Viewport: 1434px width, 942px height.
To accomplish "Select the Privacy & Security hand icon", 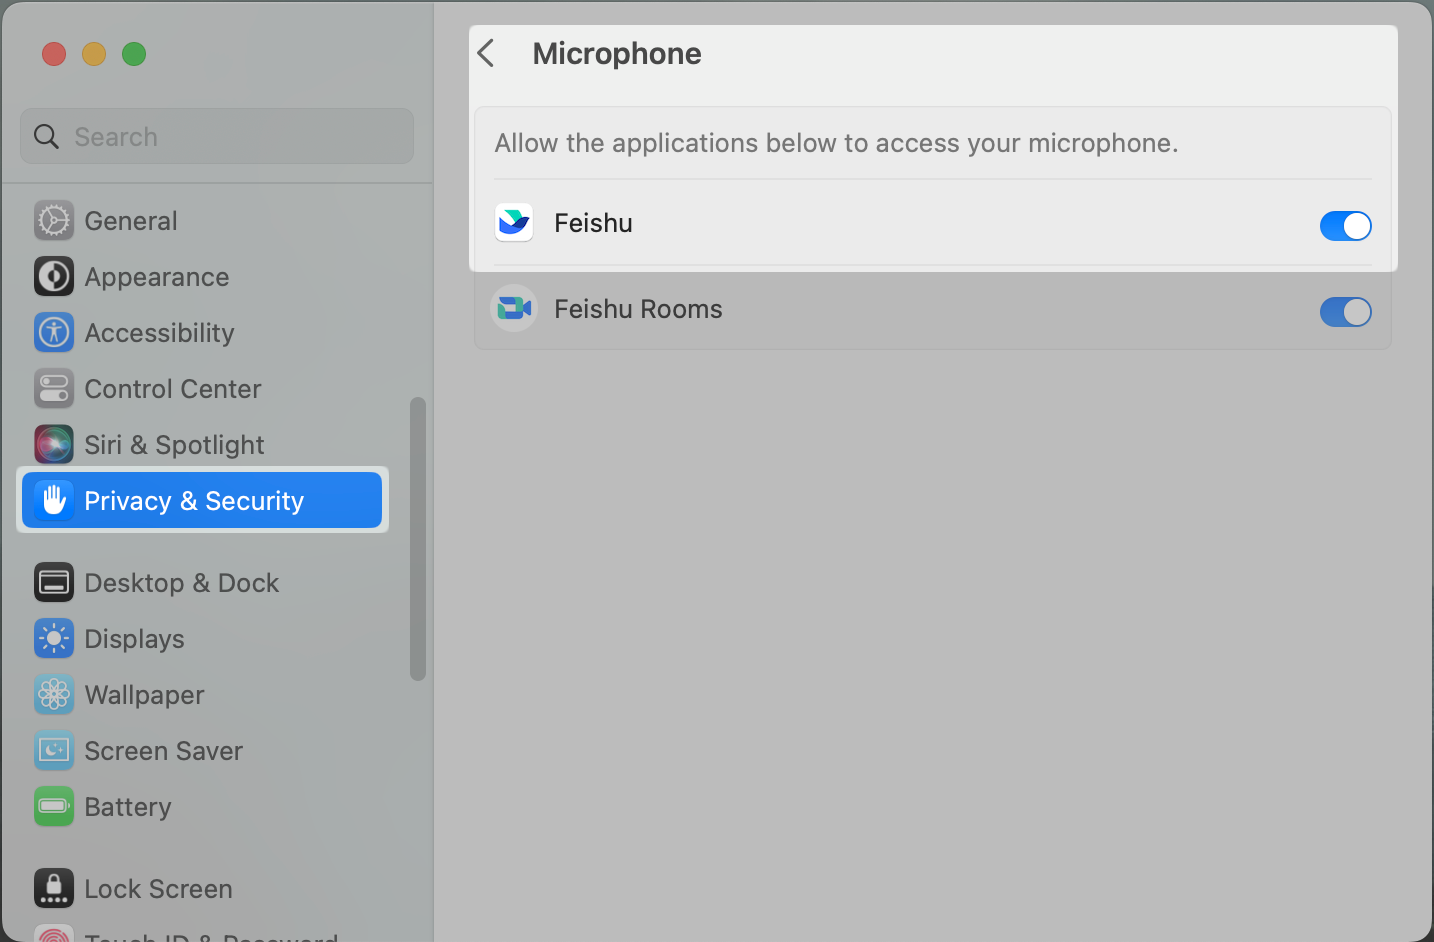I will point(55,500).
